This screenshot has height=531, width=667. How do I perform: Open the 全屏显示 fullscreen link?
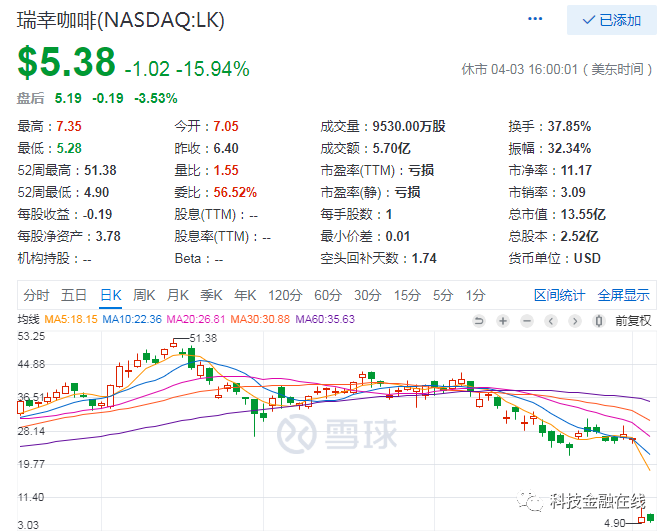(x=623, y=295)
